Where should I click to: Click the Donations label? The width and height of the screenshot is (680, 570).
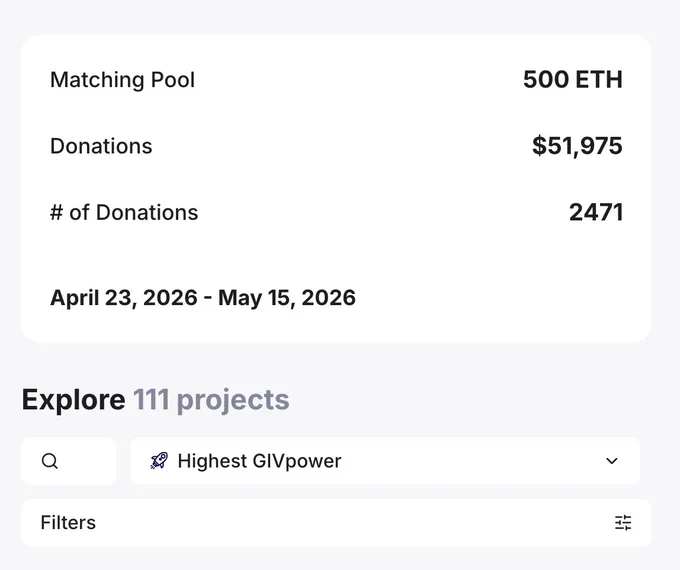coord(101,146)
